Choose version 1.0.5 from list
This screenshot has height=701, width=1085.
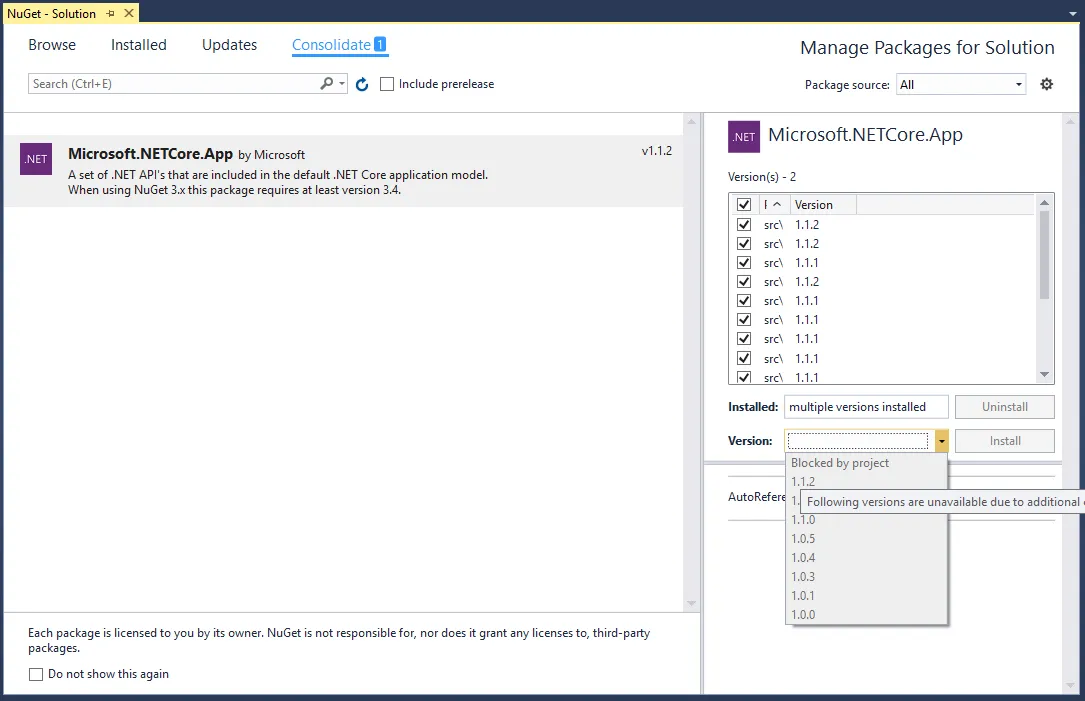[x=866, y=538]
